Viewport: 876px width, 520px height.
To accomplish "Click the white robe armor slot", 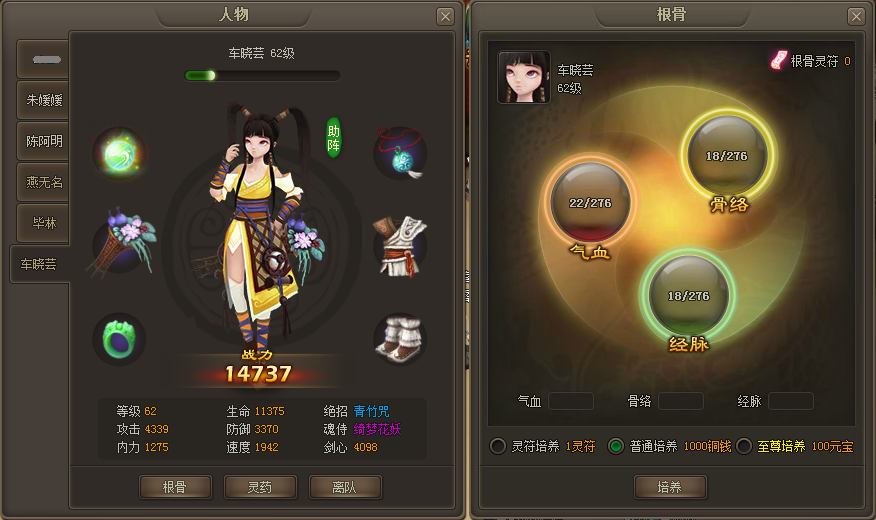I will [400, 246].
